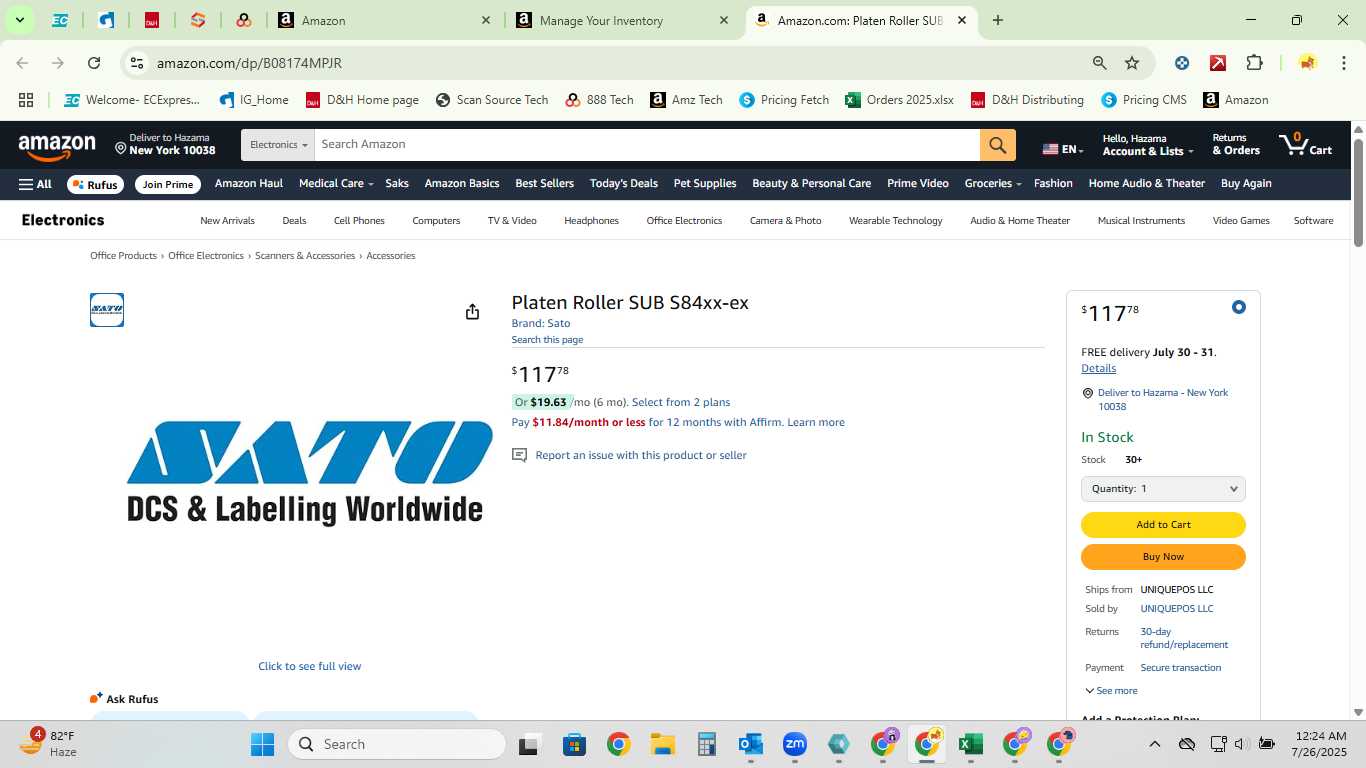1366x768 pixels.
Task: Open UNIQUEPOS LLC Sold by link
Action: click(1176, 609)
